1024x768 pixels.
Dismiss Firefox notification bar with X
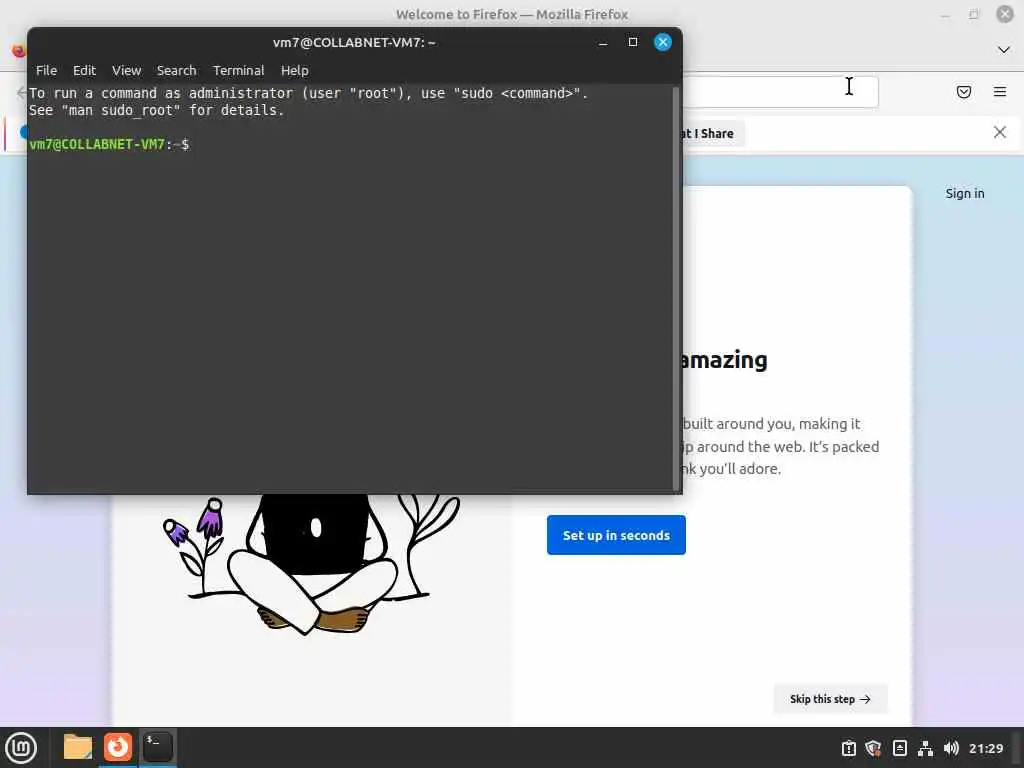[1000, 133]
